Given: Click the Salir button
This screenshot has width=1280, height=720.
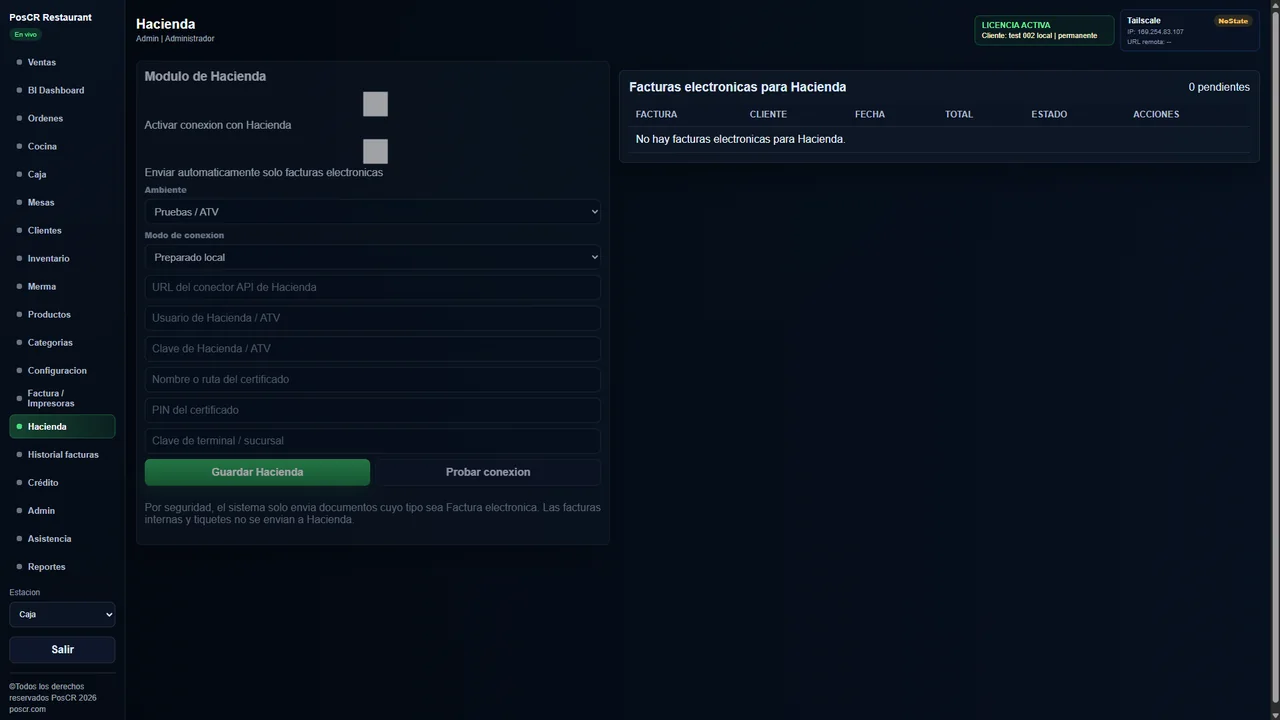Looking at the screenshot, I should coord(62,650).
